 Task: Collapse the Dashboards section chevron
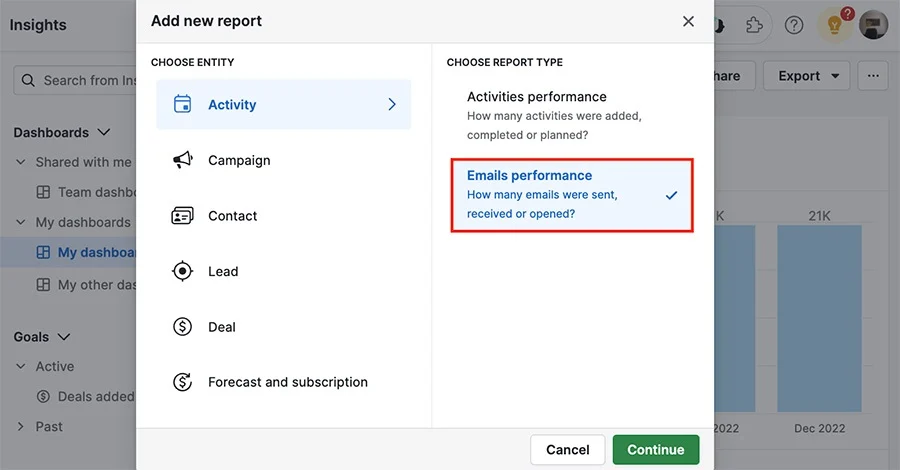click(104, 132)
